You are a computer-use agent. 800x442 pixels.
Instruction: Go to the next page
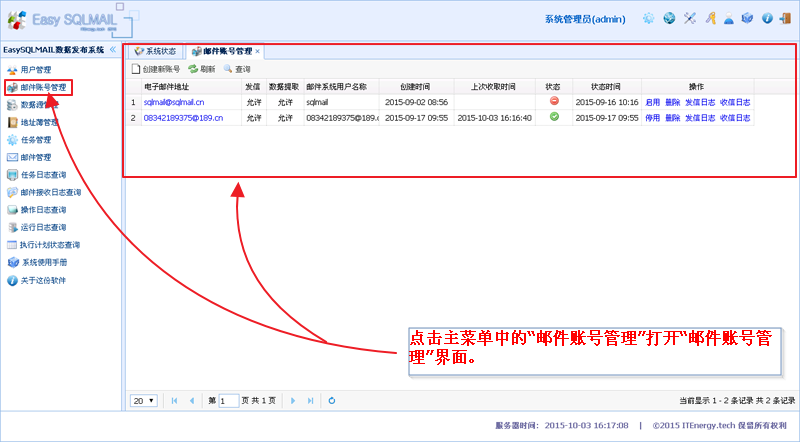[x=293, y=401]
